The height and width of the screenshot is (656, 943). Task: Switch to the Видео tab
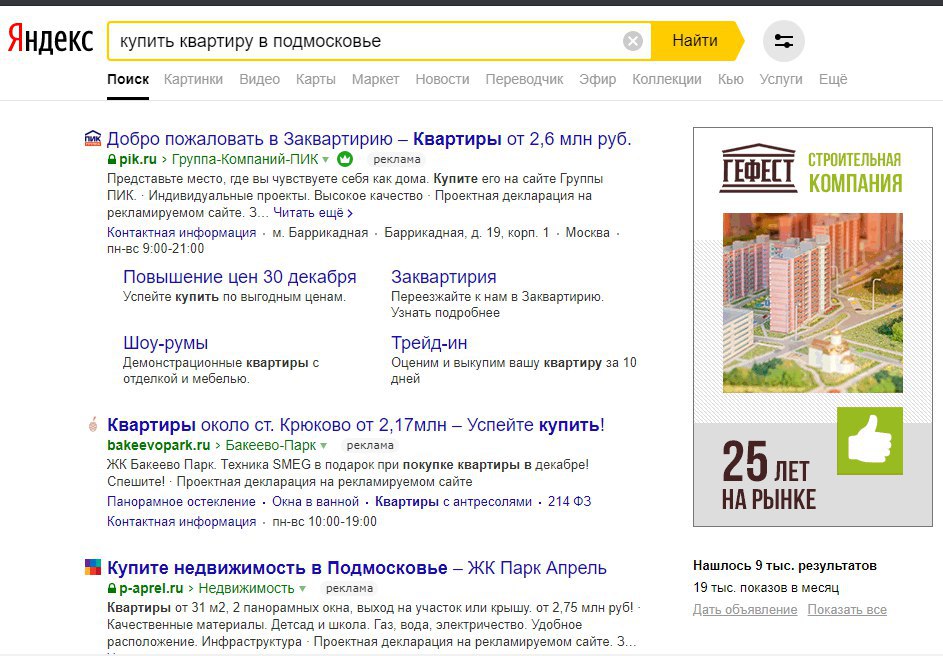(x=259, y=79)
